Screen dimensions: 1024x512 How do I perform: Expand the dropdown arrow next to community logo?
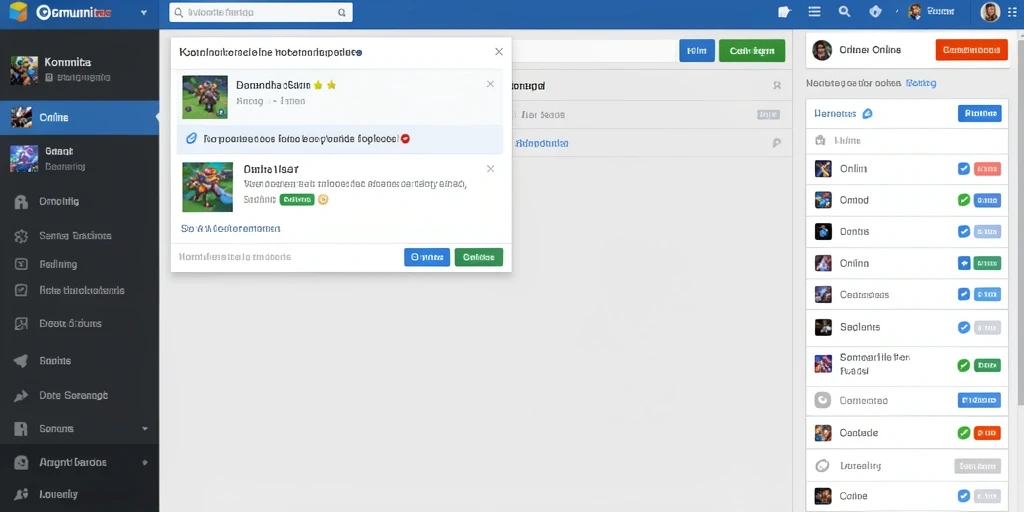coord(144,12)
